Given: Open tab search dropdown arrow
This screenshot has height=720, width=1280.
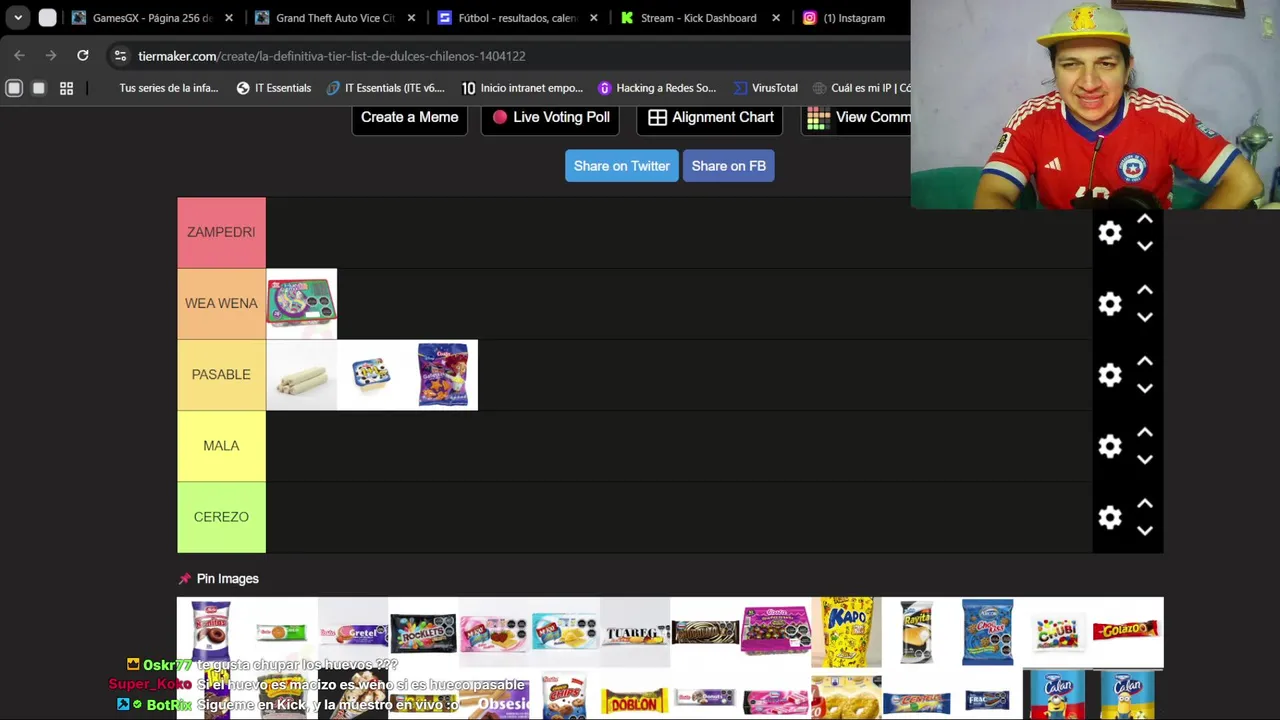Looking at the screenshot, I should [x=18, y=18].
